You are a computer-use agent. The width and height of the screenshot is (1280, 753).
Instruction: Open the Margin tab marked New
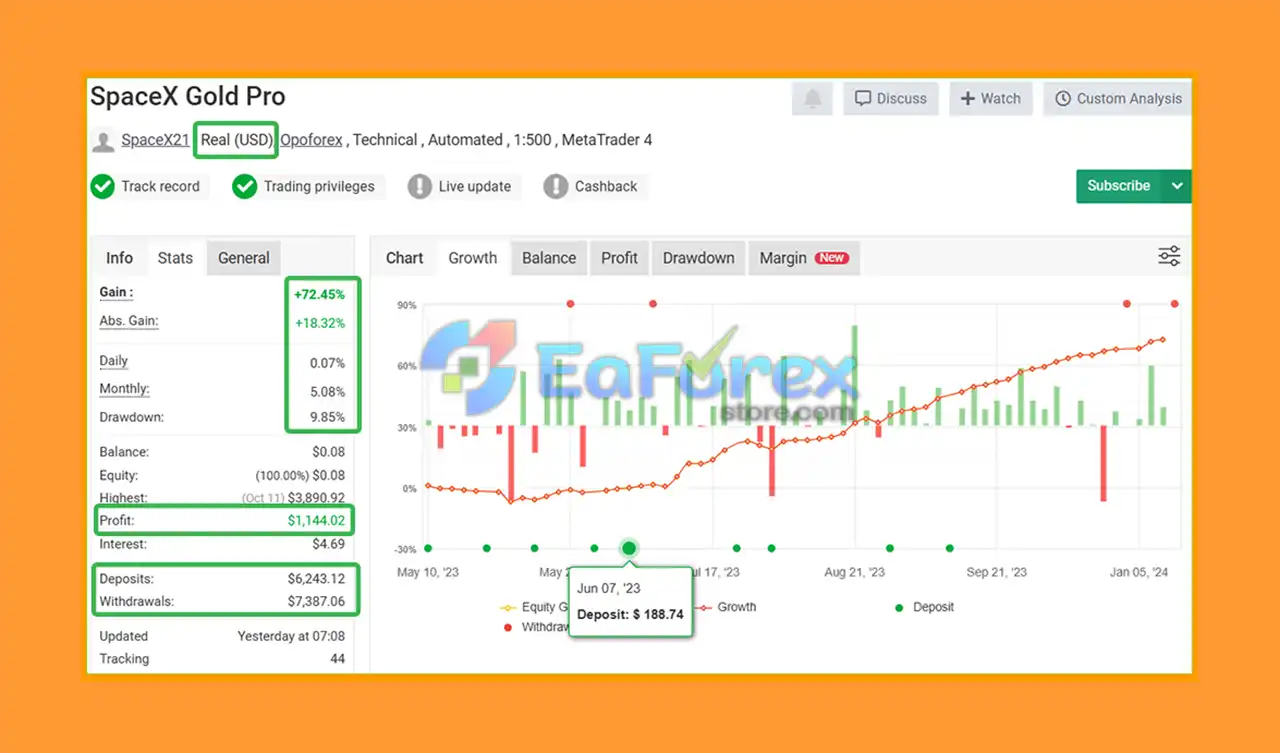(x=804, y=258)
